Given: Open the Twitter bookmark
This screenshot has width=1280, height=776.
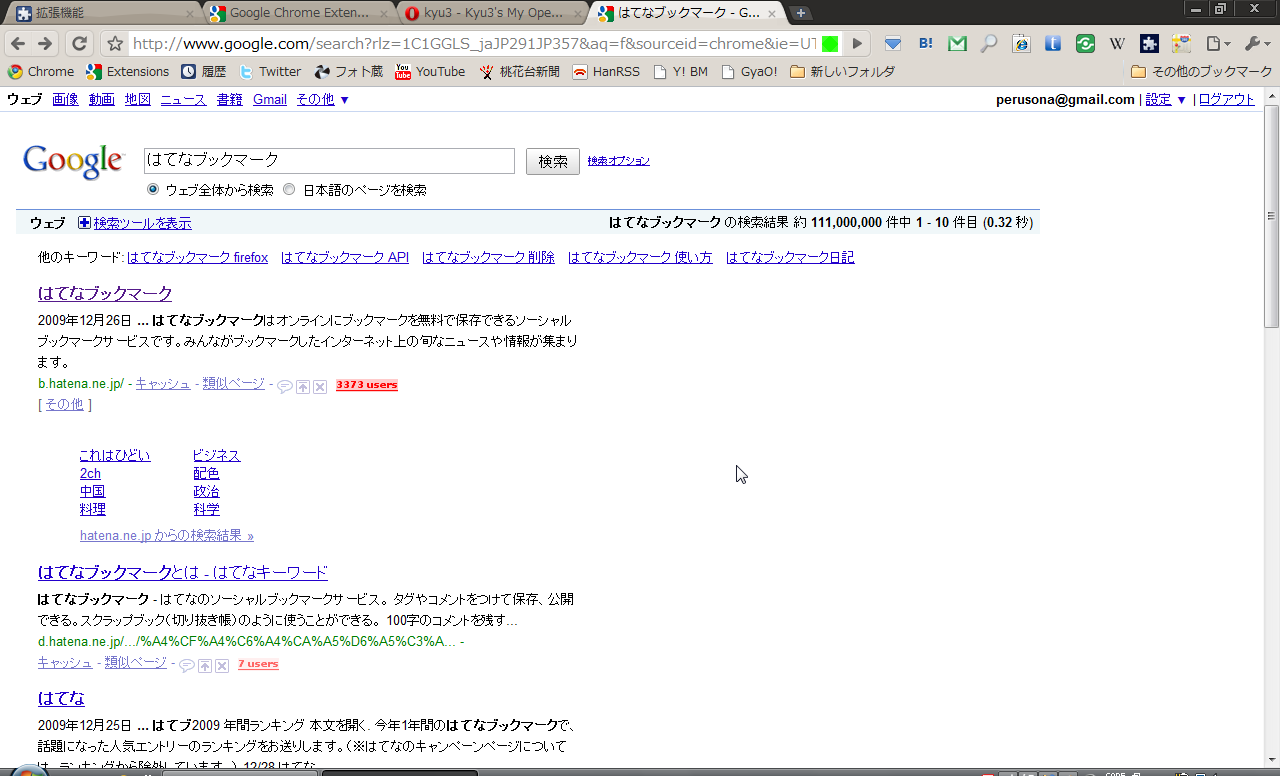Looking at the screenshot, I should pyautogui.click(x=270, y=72).
